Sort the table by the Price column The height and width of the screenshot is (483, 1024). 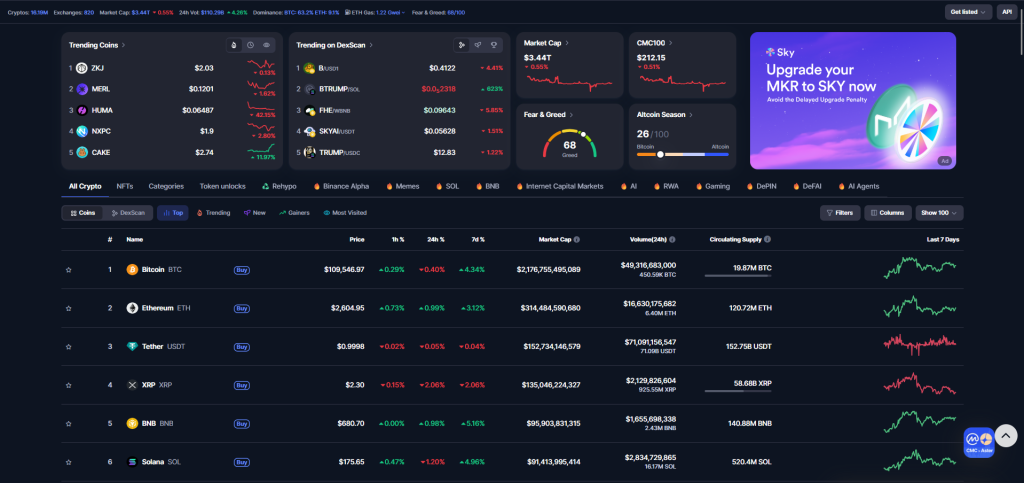coord(357,240)
